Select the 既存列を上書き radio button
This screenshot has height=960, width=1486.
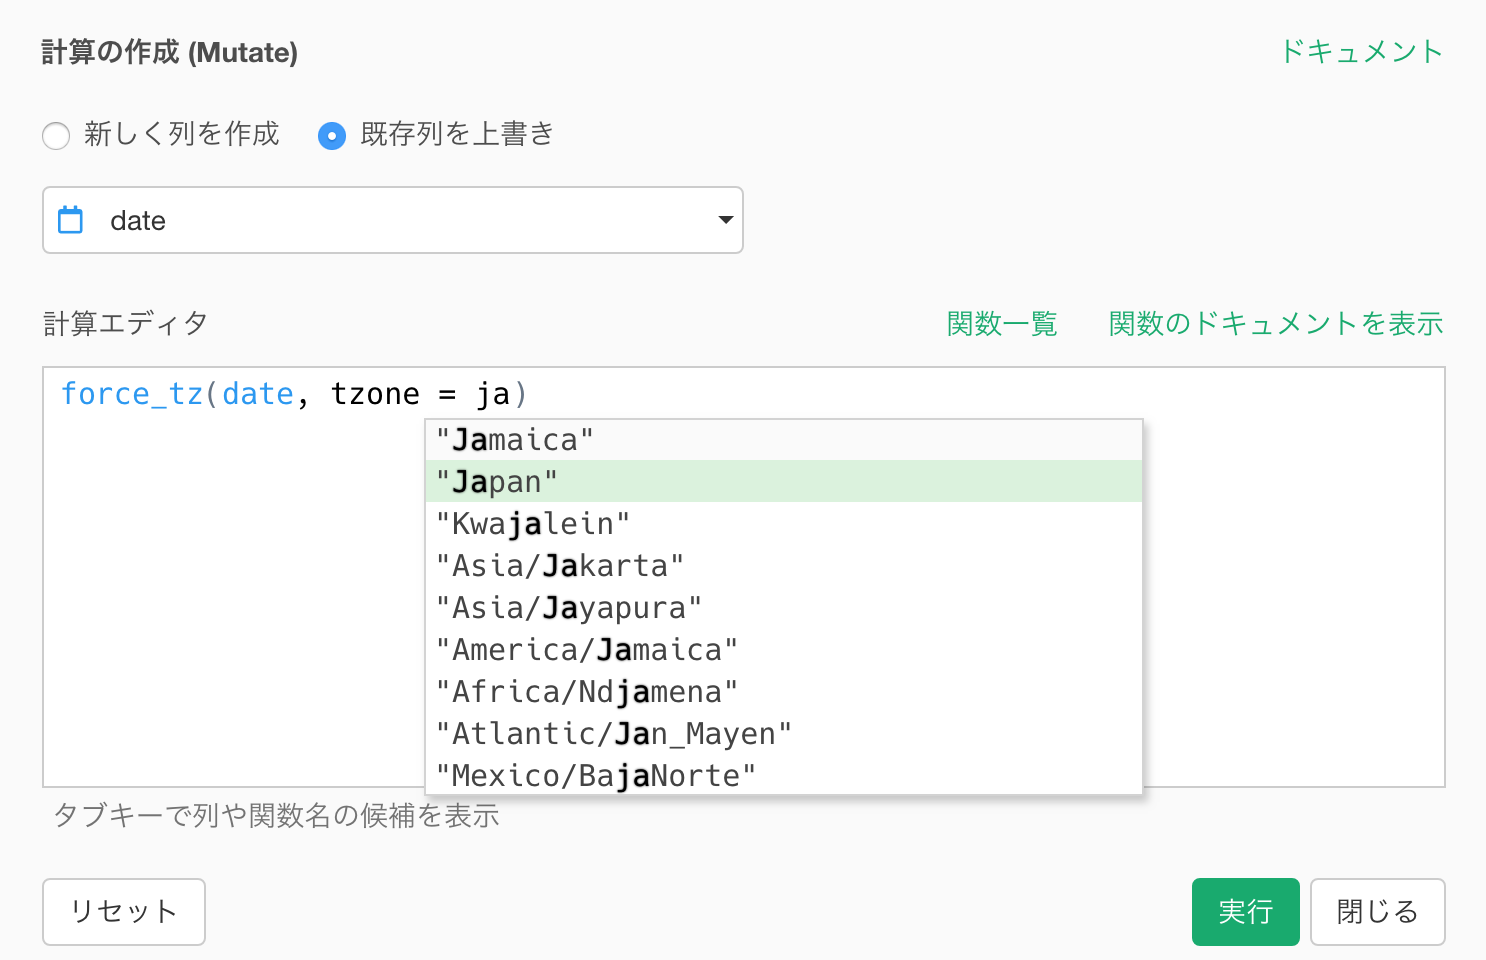point(332,135)
